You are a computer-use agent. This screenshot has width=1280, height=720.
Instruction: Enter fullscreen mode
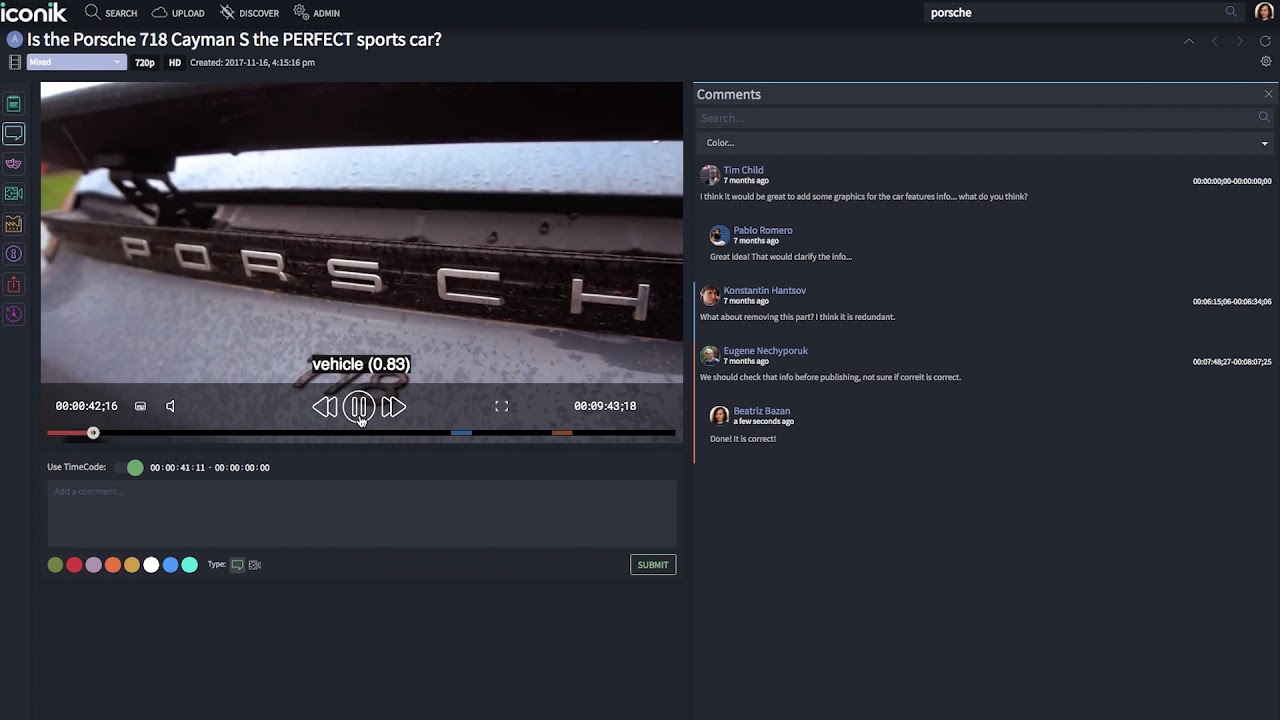tap(501, 406)
